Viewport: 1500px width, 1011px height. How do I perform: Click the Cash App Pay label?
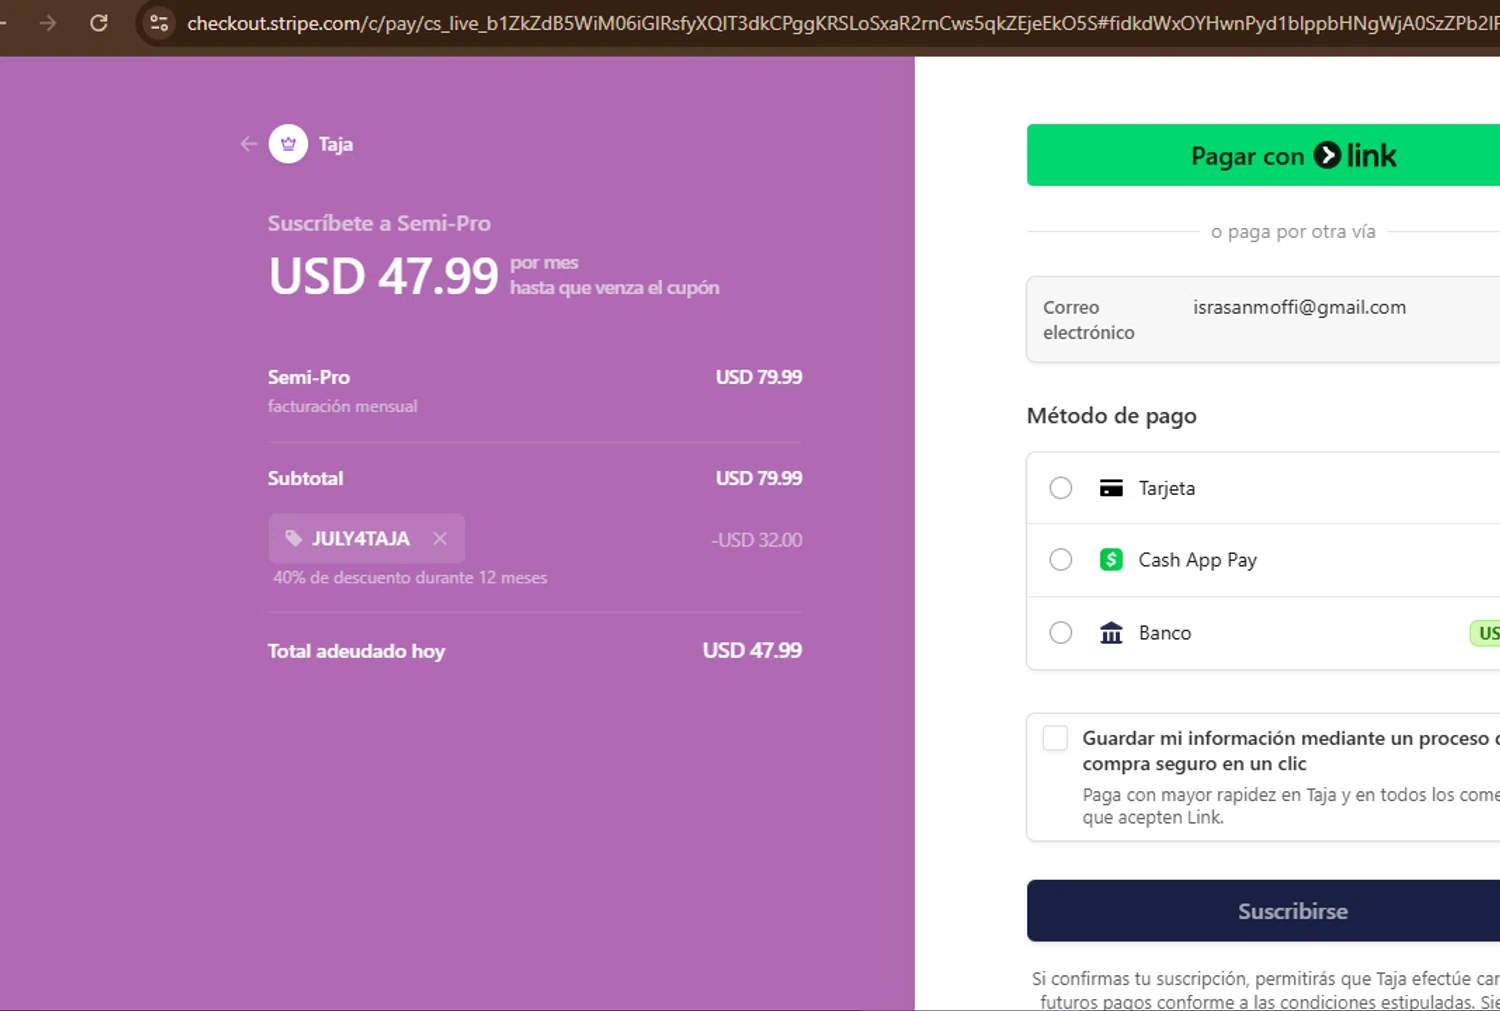(x=1198, y=560)
